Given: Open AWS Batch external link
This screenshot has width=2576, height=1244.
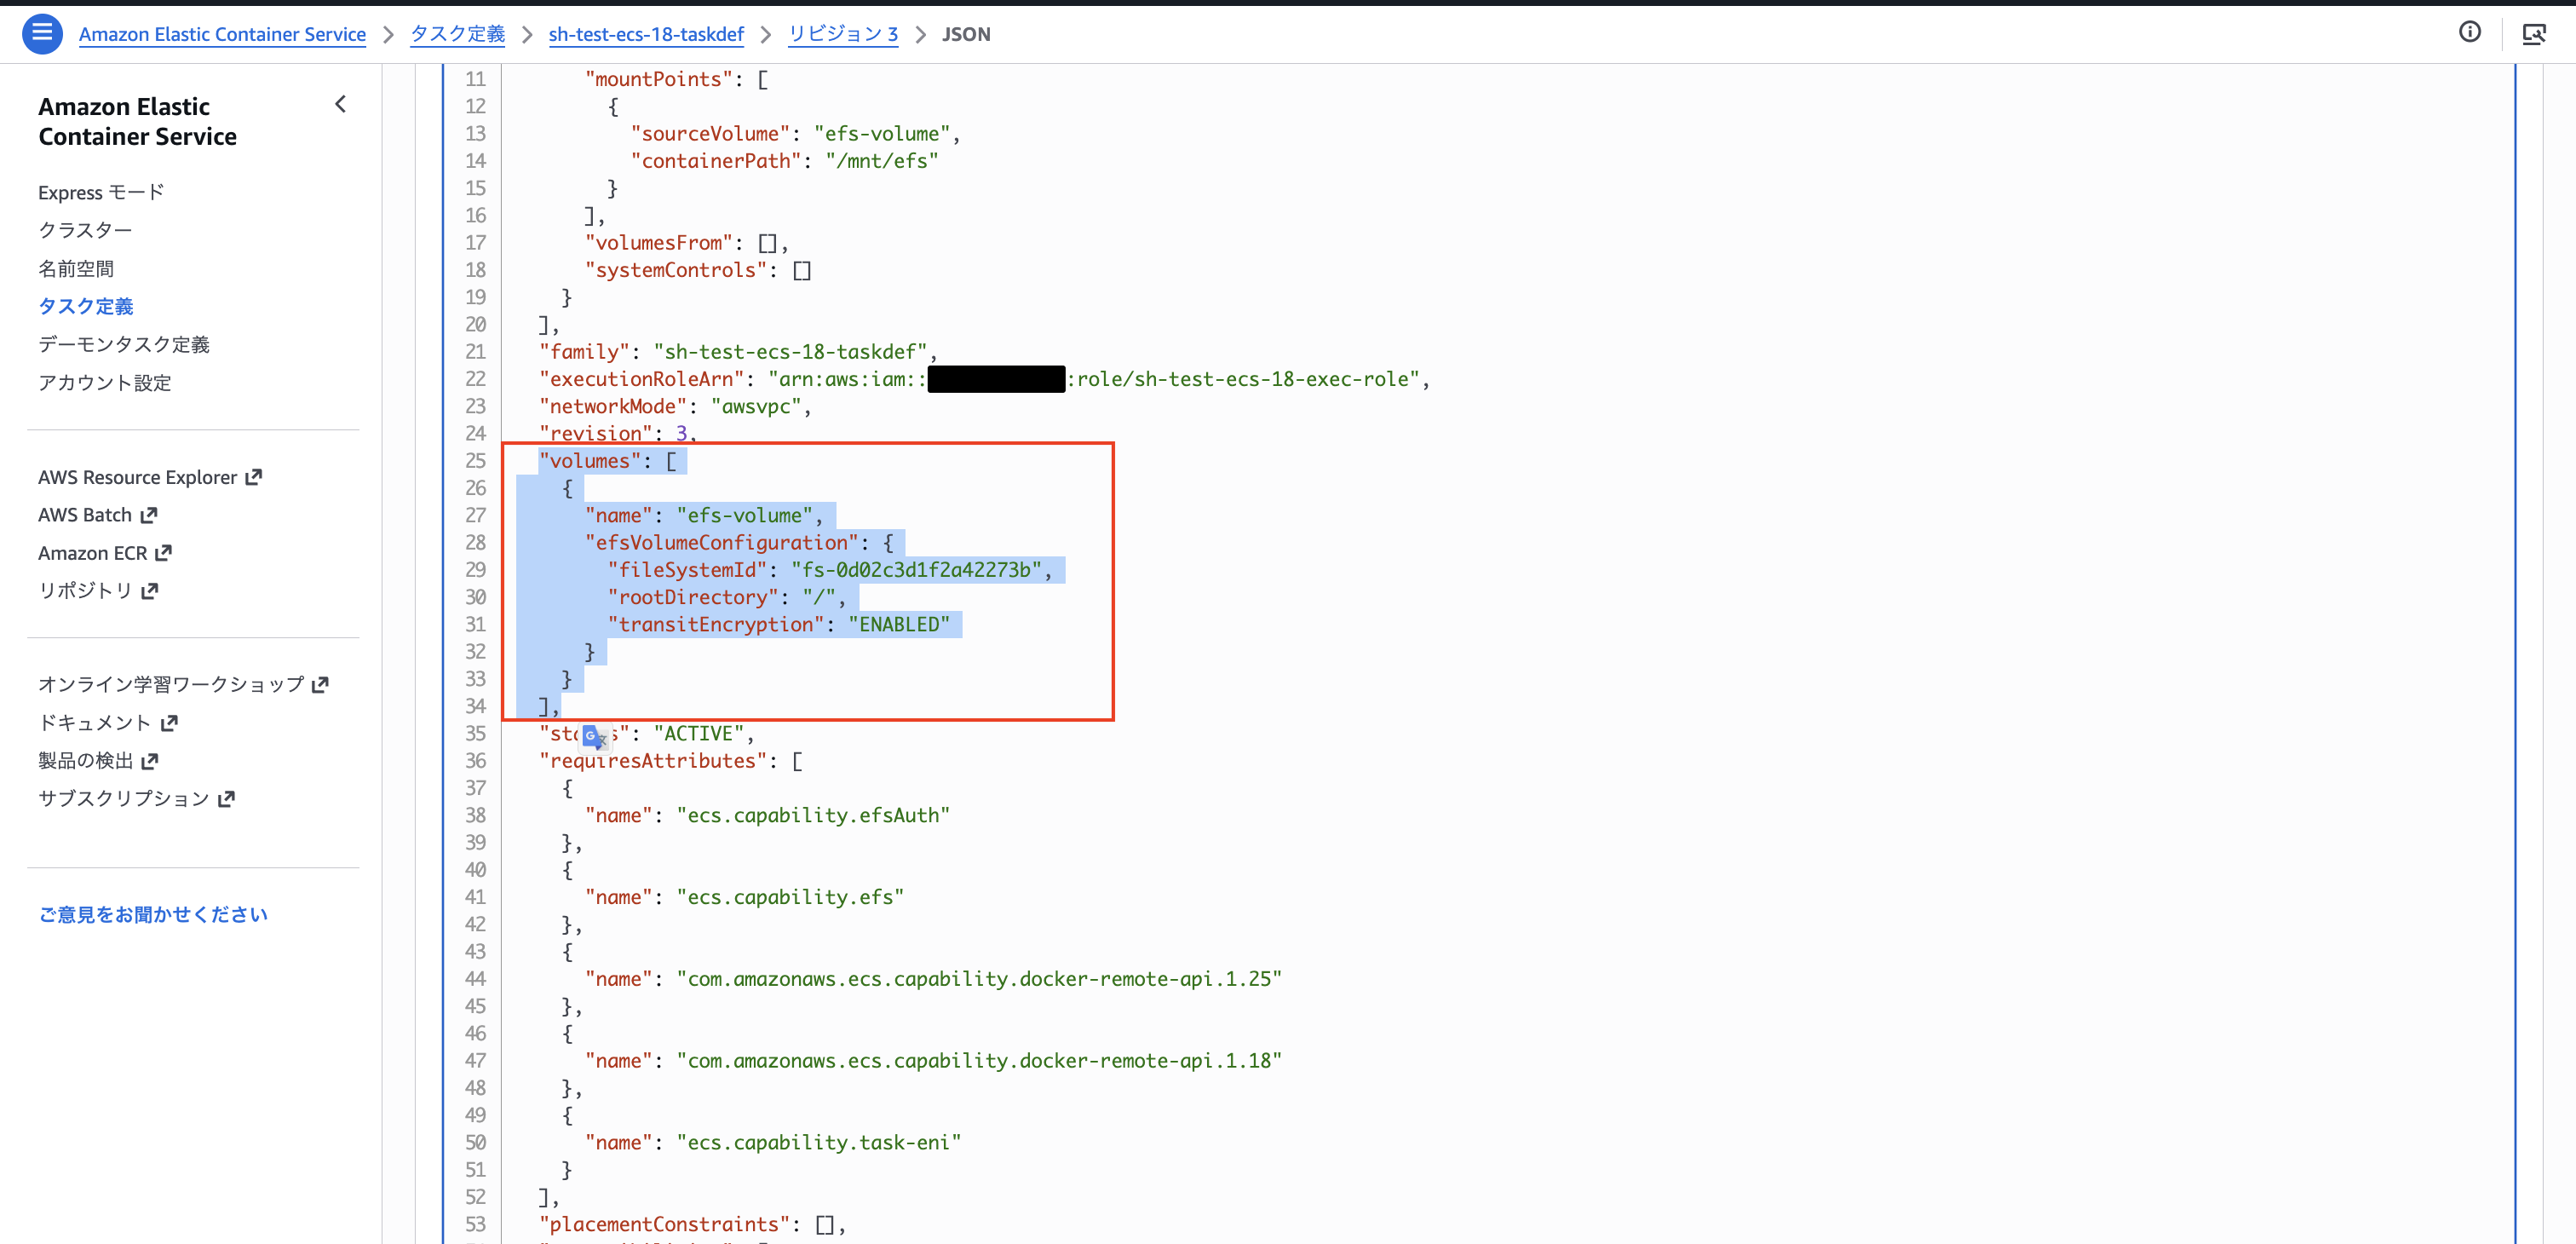Looking at the screenshot, I should coord(97,514).
